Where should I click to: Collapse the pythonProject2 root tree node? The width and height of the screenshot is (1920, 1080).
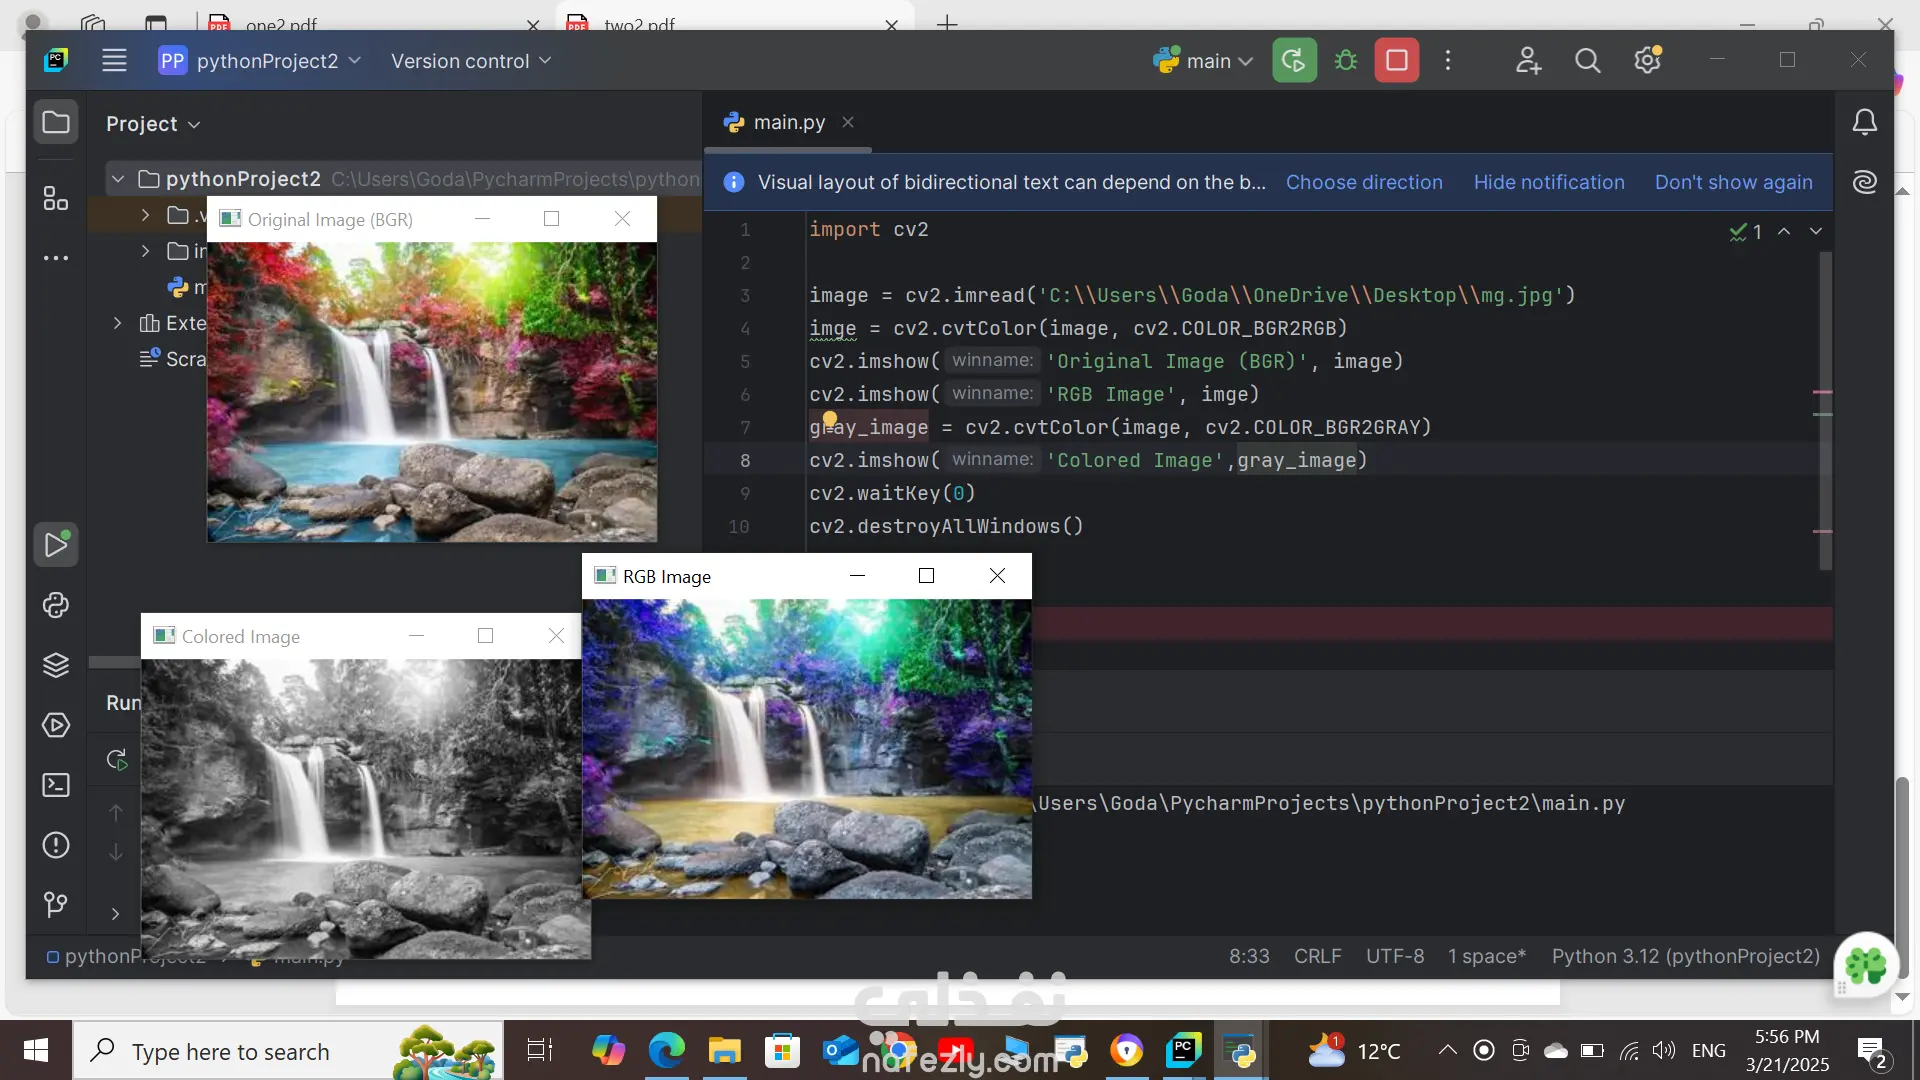point(118,179)
